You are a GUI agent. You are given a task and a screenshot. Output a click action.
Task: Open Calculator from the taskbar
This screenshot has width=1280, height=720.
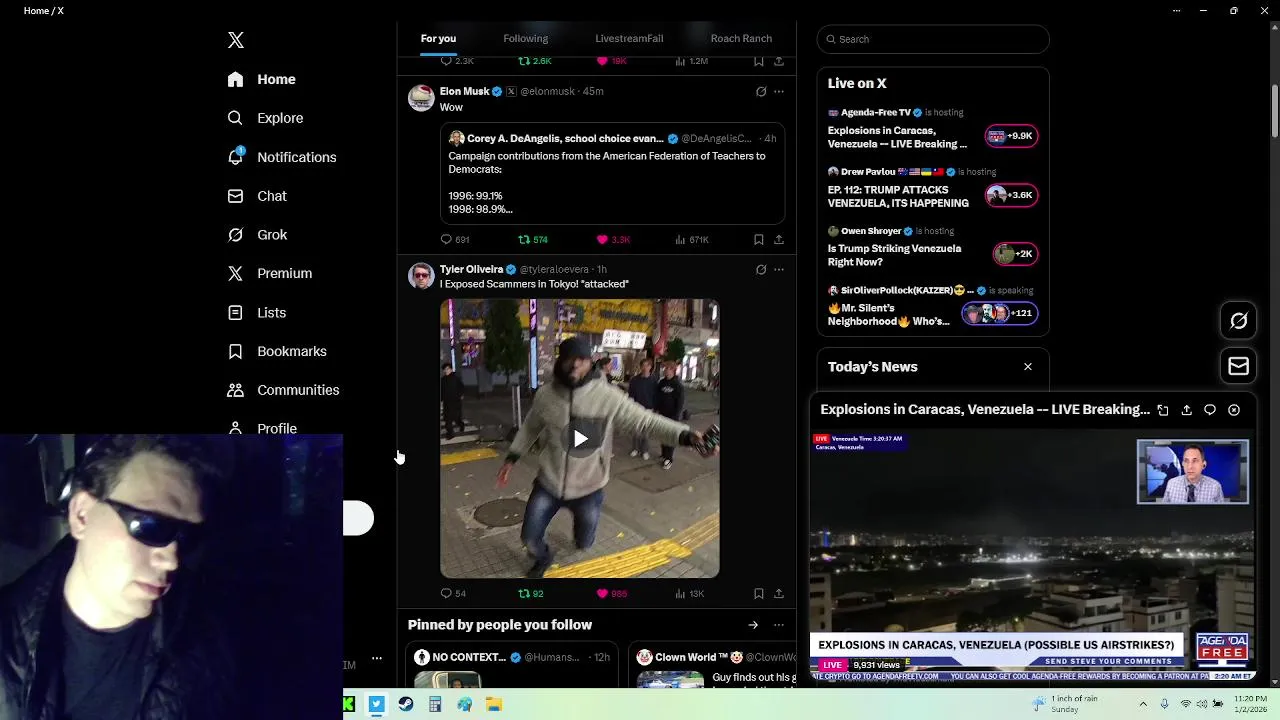[x=435, y=705]
